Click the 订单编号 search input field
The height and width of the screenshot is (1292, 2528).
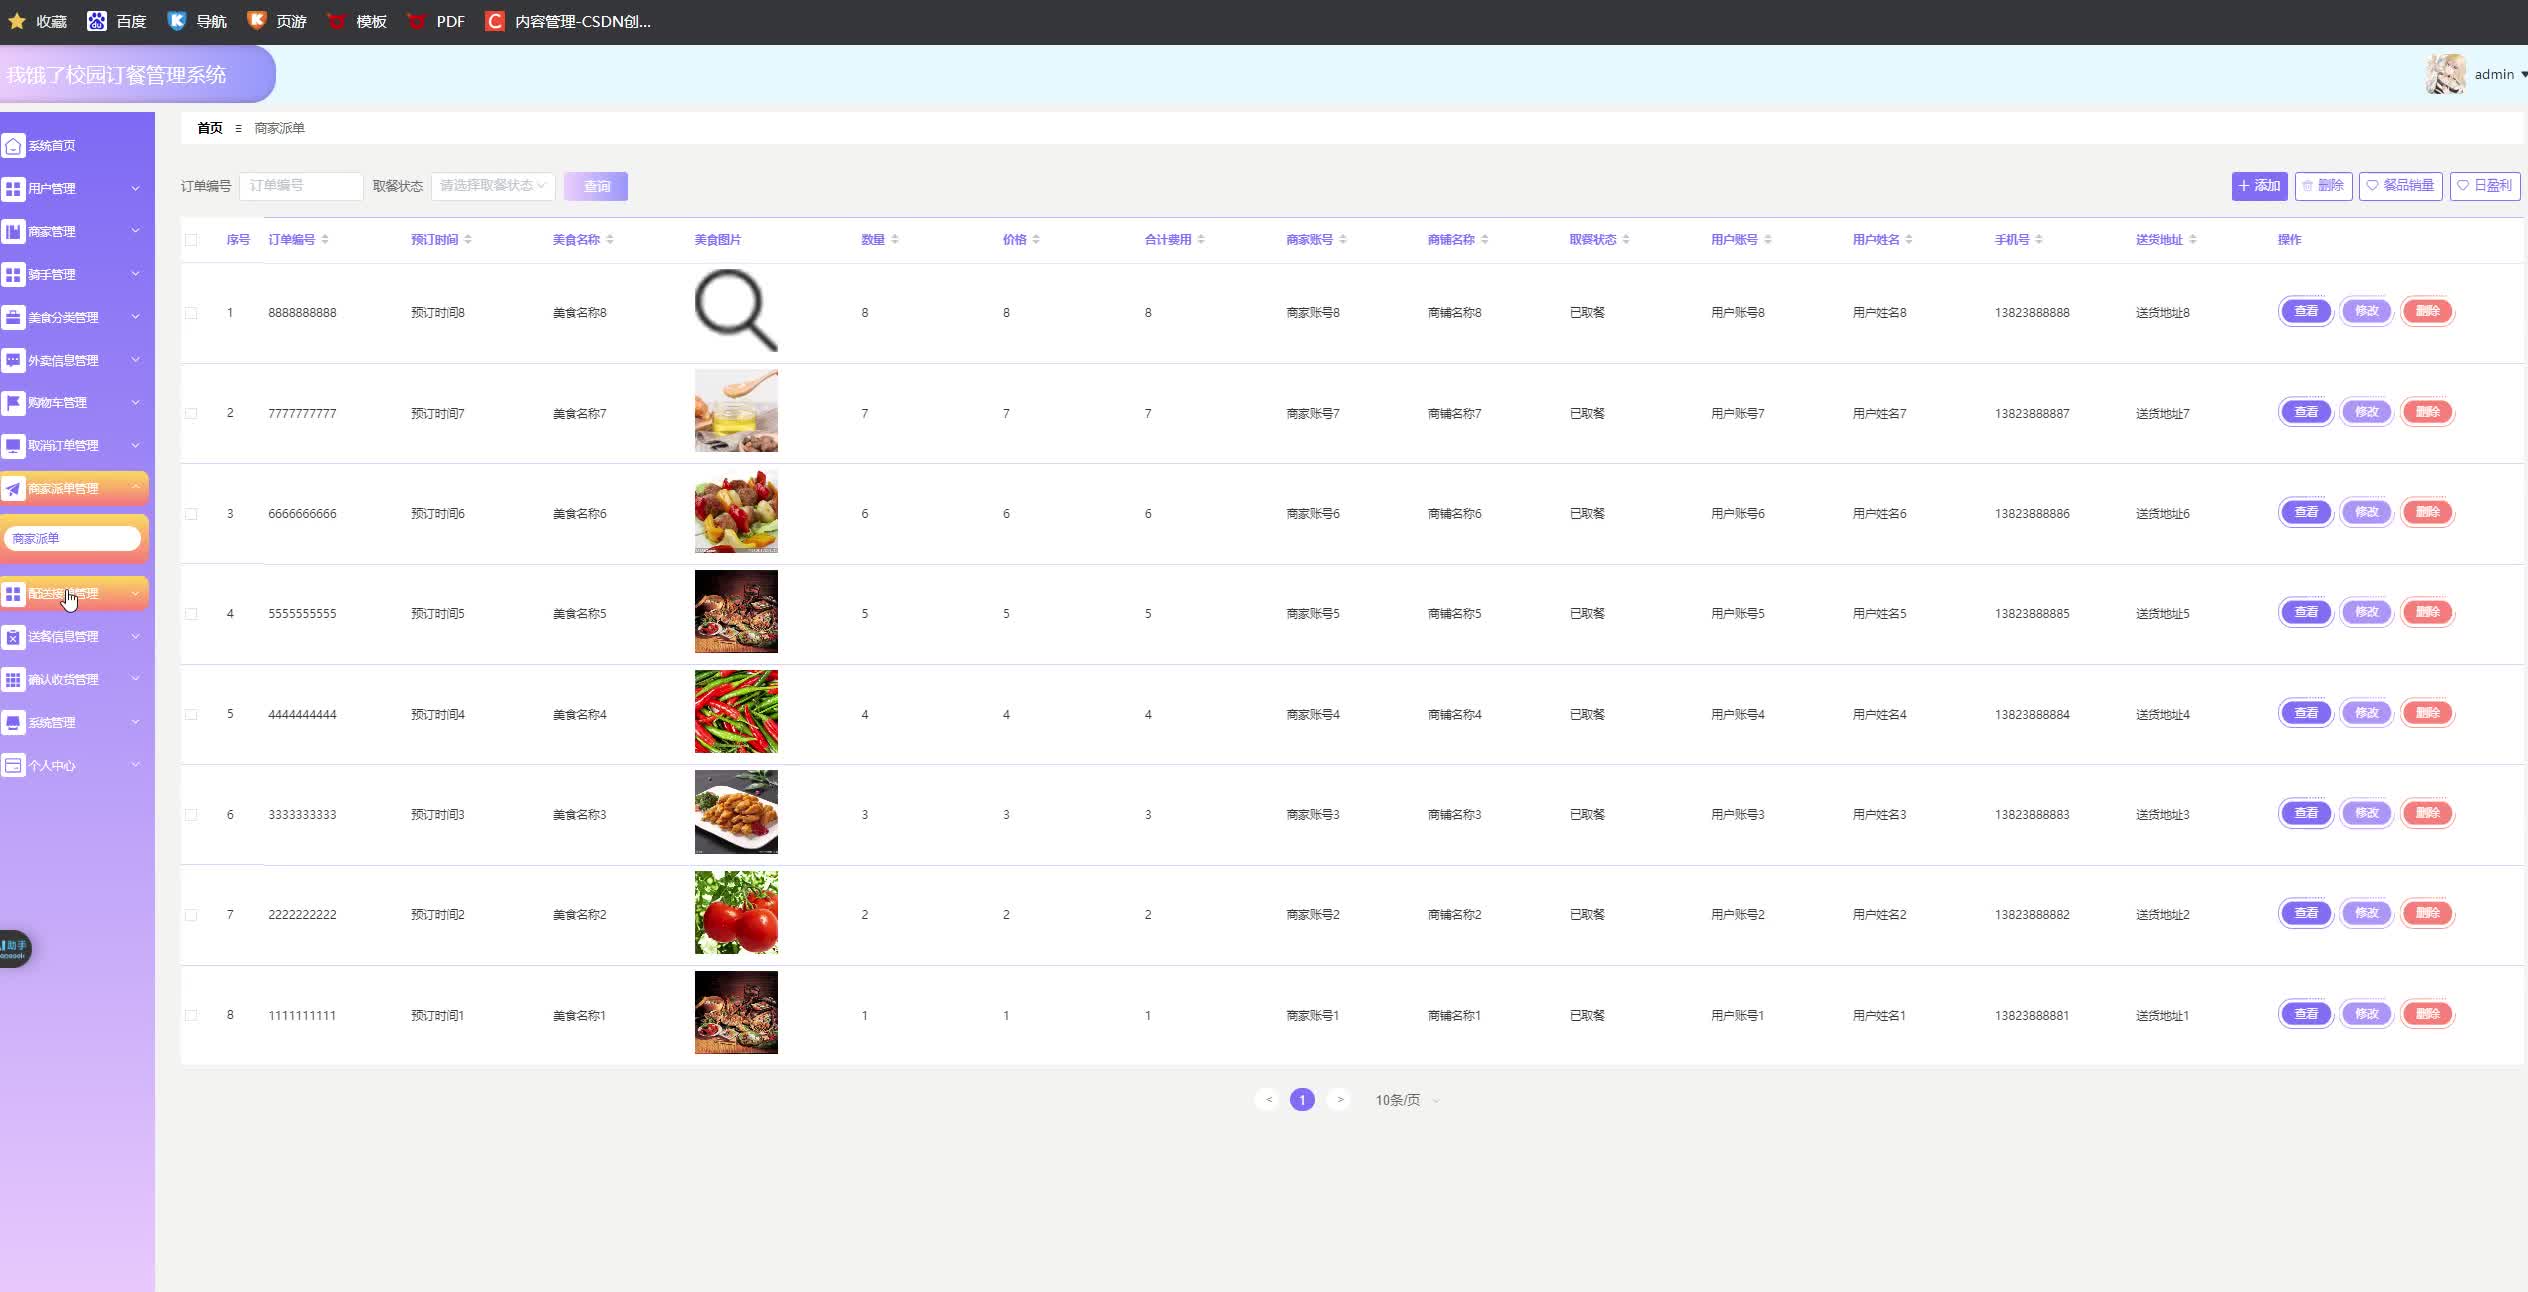click(x=301, y=186)
